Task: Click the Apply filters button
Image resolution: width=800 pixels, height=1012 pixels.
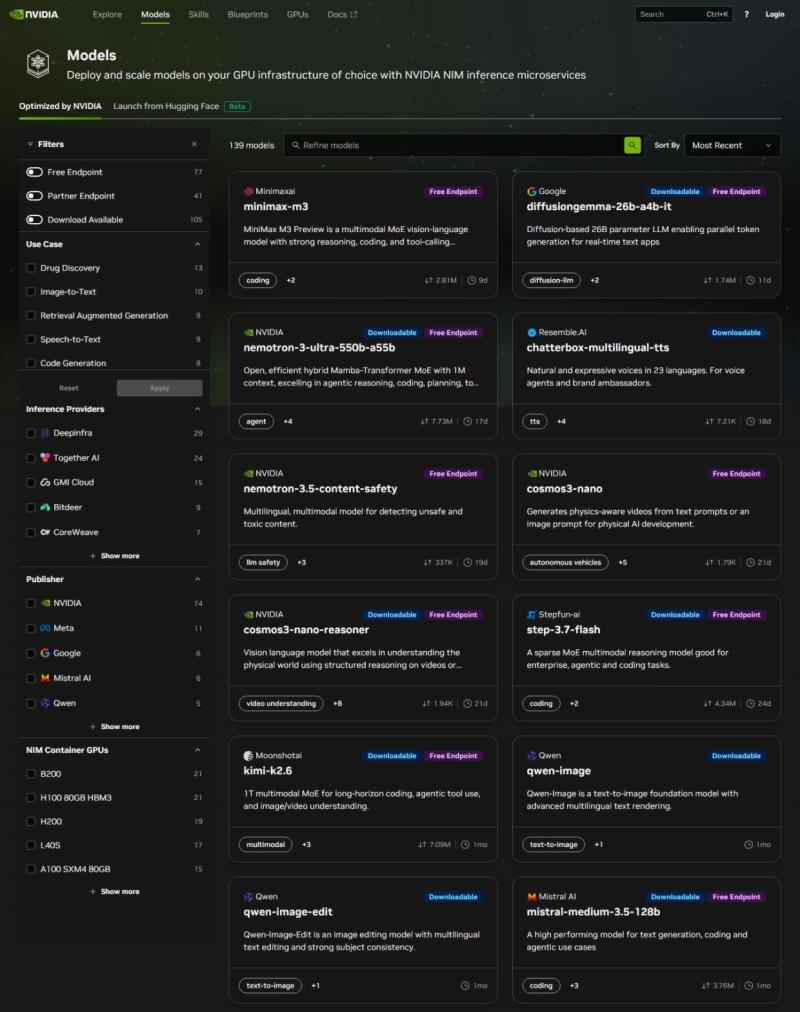Action: tap(159, 388)
